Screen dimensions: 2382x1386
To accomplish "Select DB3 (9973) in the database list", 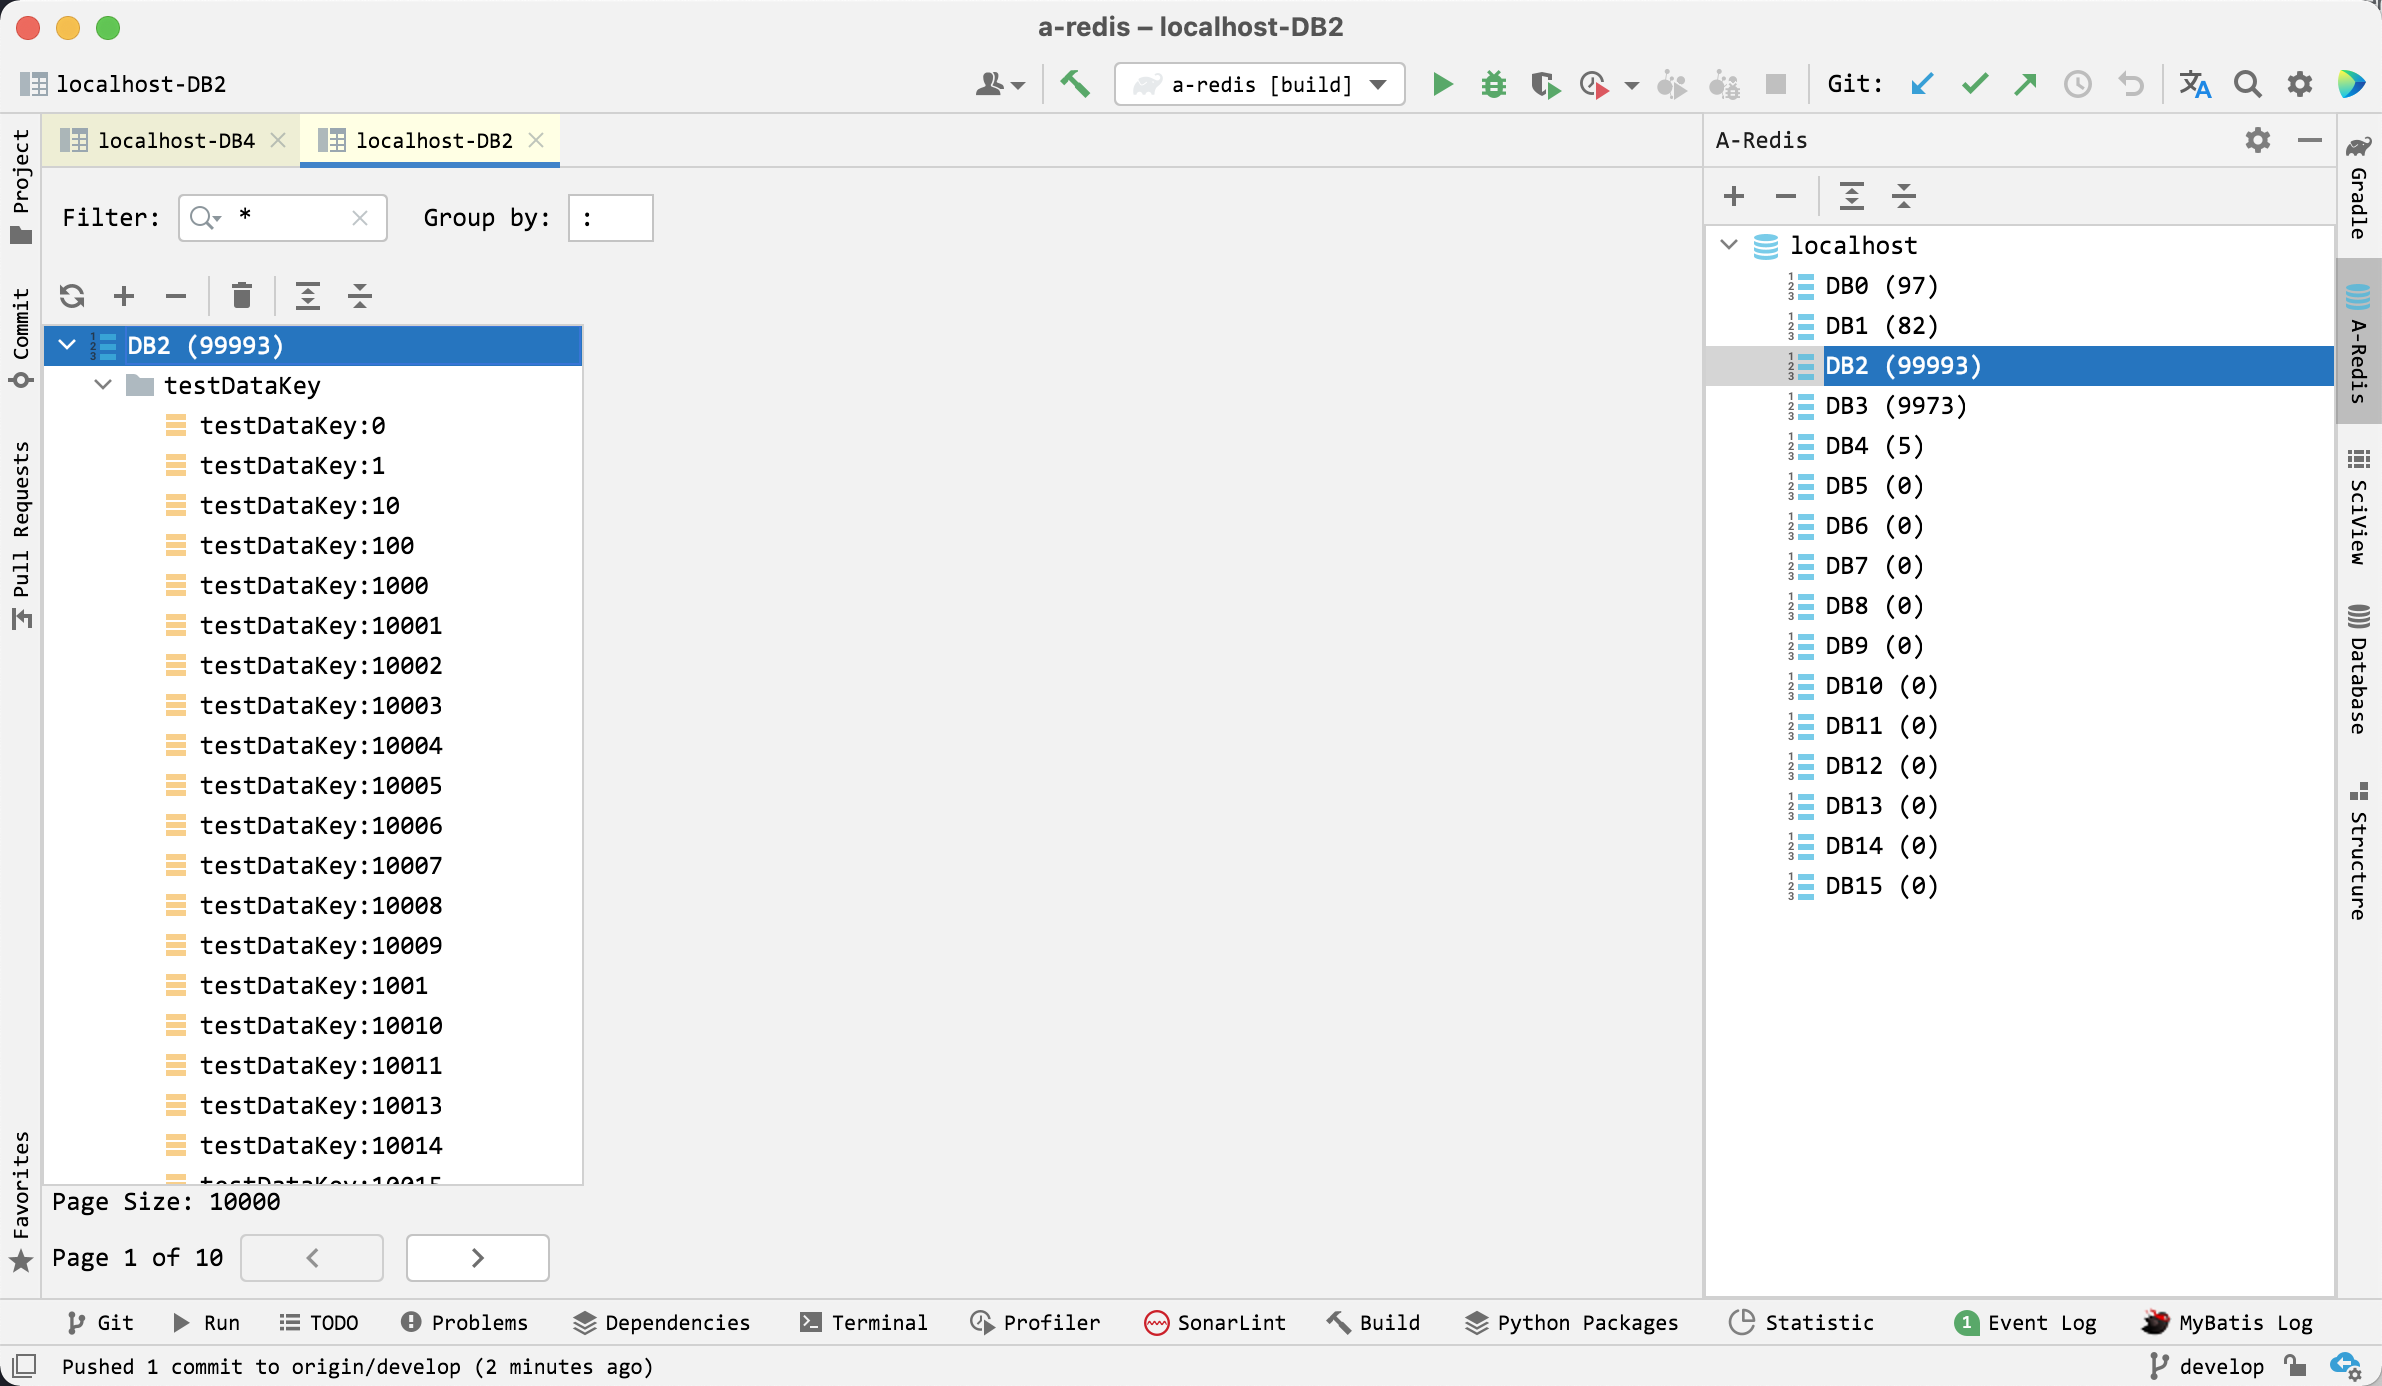I will 1894,405.
